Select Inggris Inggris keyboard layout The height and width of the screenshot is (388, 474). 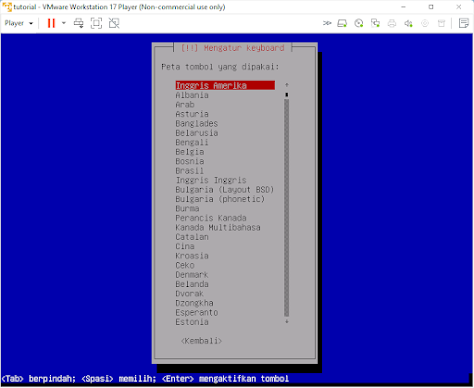(211, 180)
